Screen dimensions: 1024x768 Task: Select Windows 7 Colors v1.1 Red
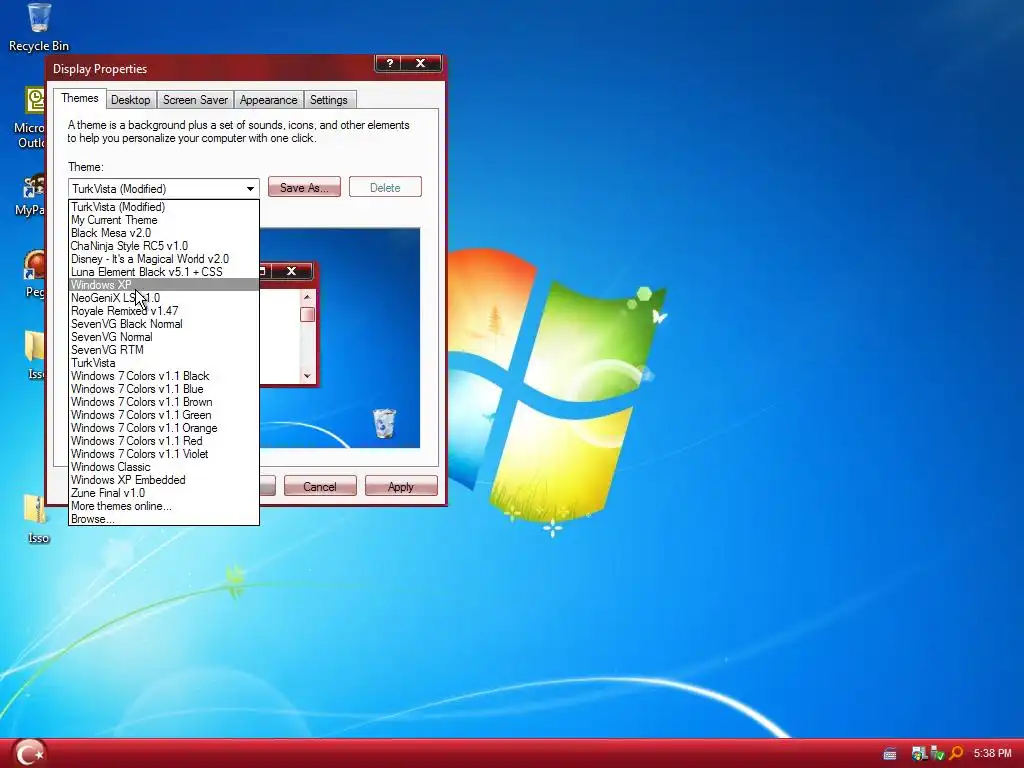coord(164,441)
